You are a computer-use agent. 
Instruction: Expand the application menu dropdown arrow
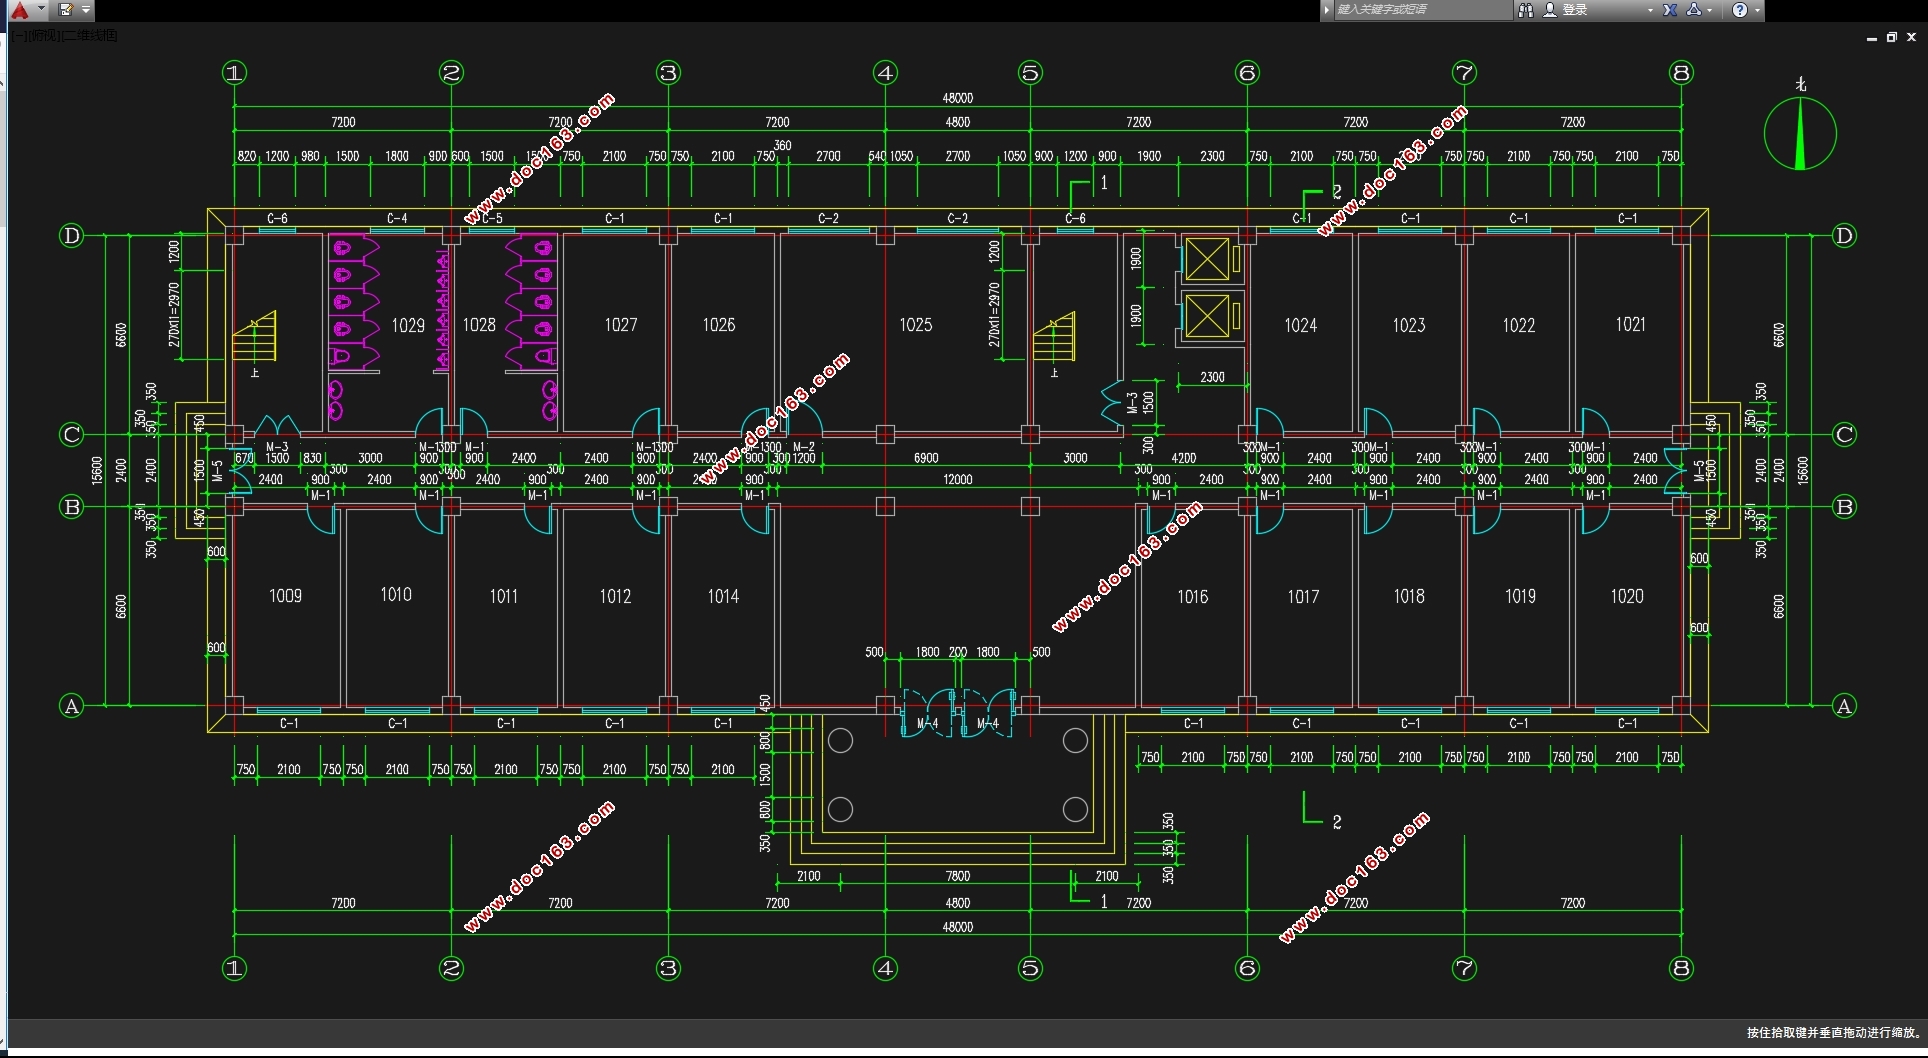41,10
